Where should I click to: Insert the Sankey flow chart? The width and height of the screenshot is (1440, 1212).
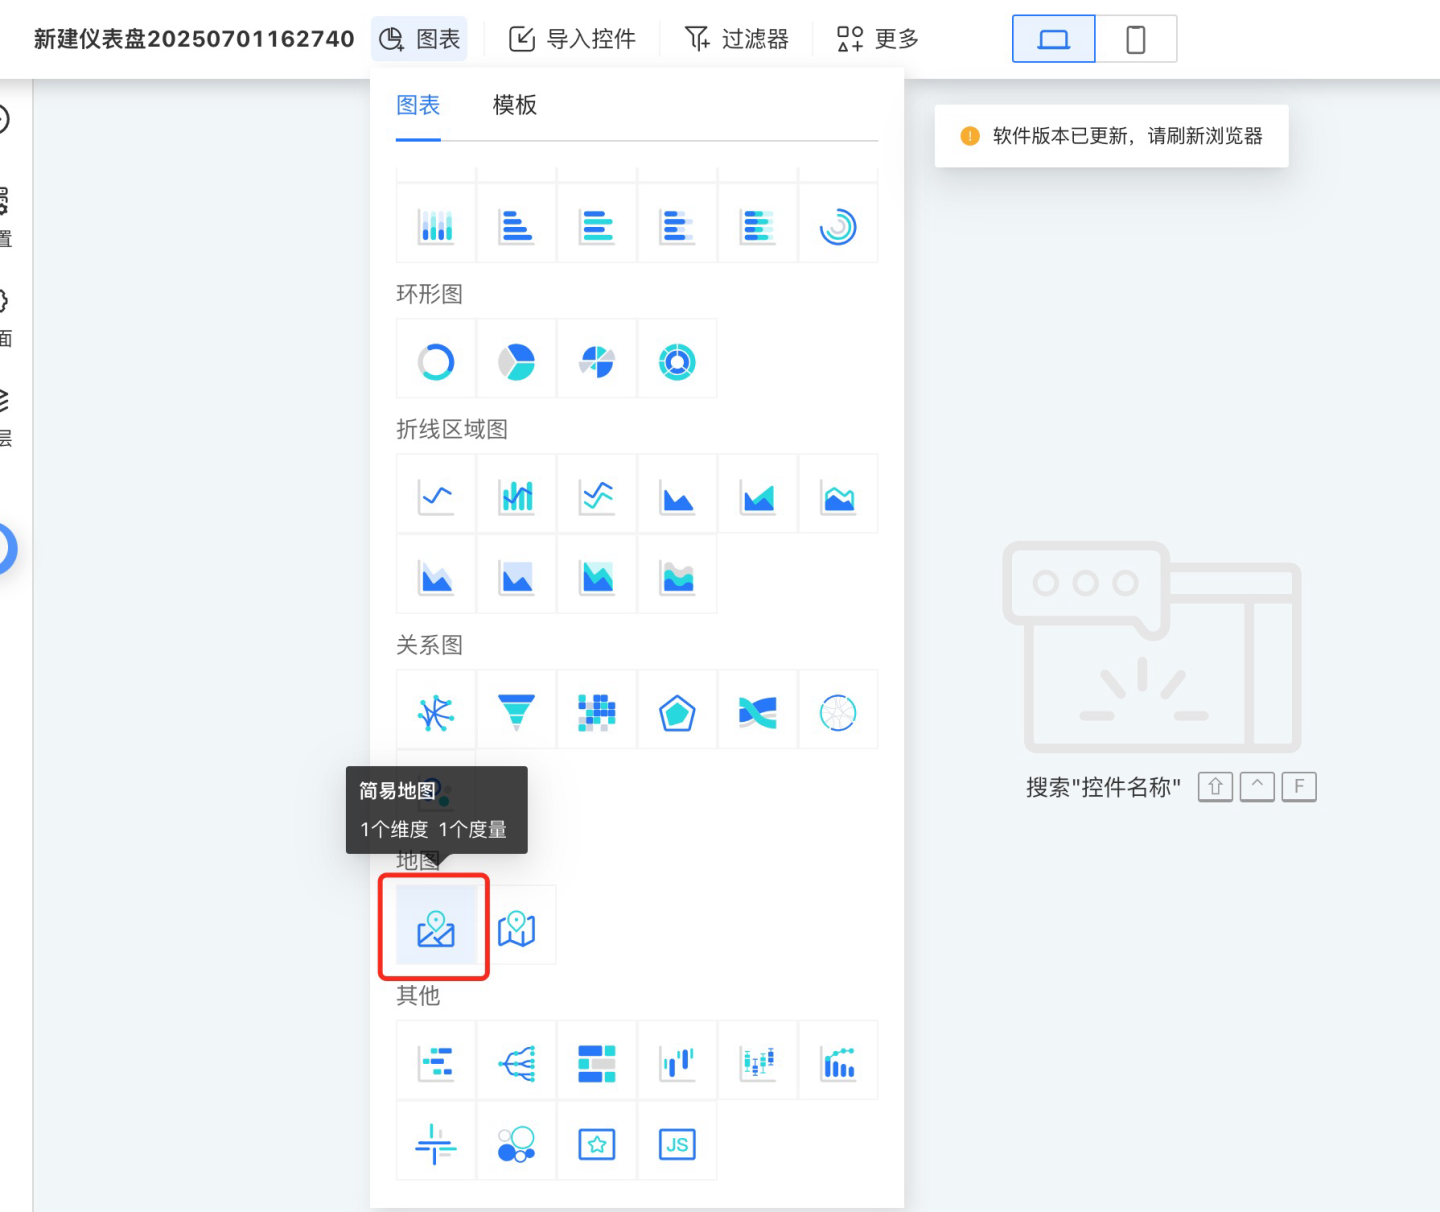click(758, 712)
